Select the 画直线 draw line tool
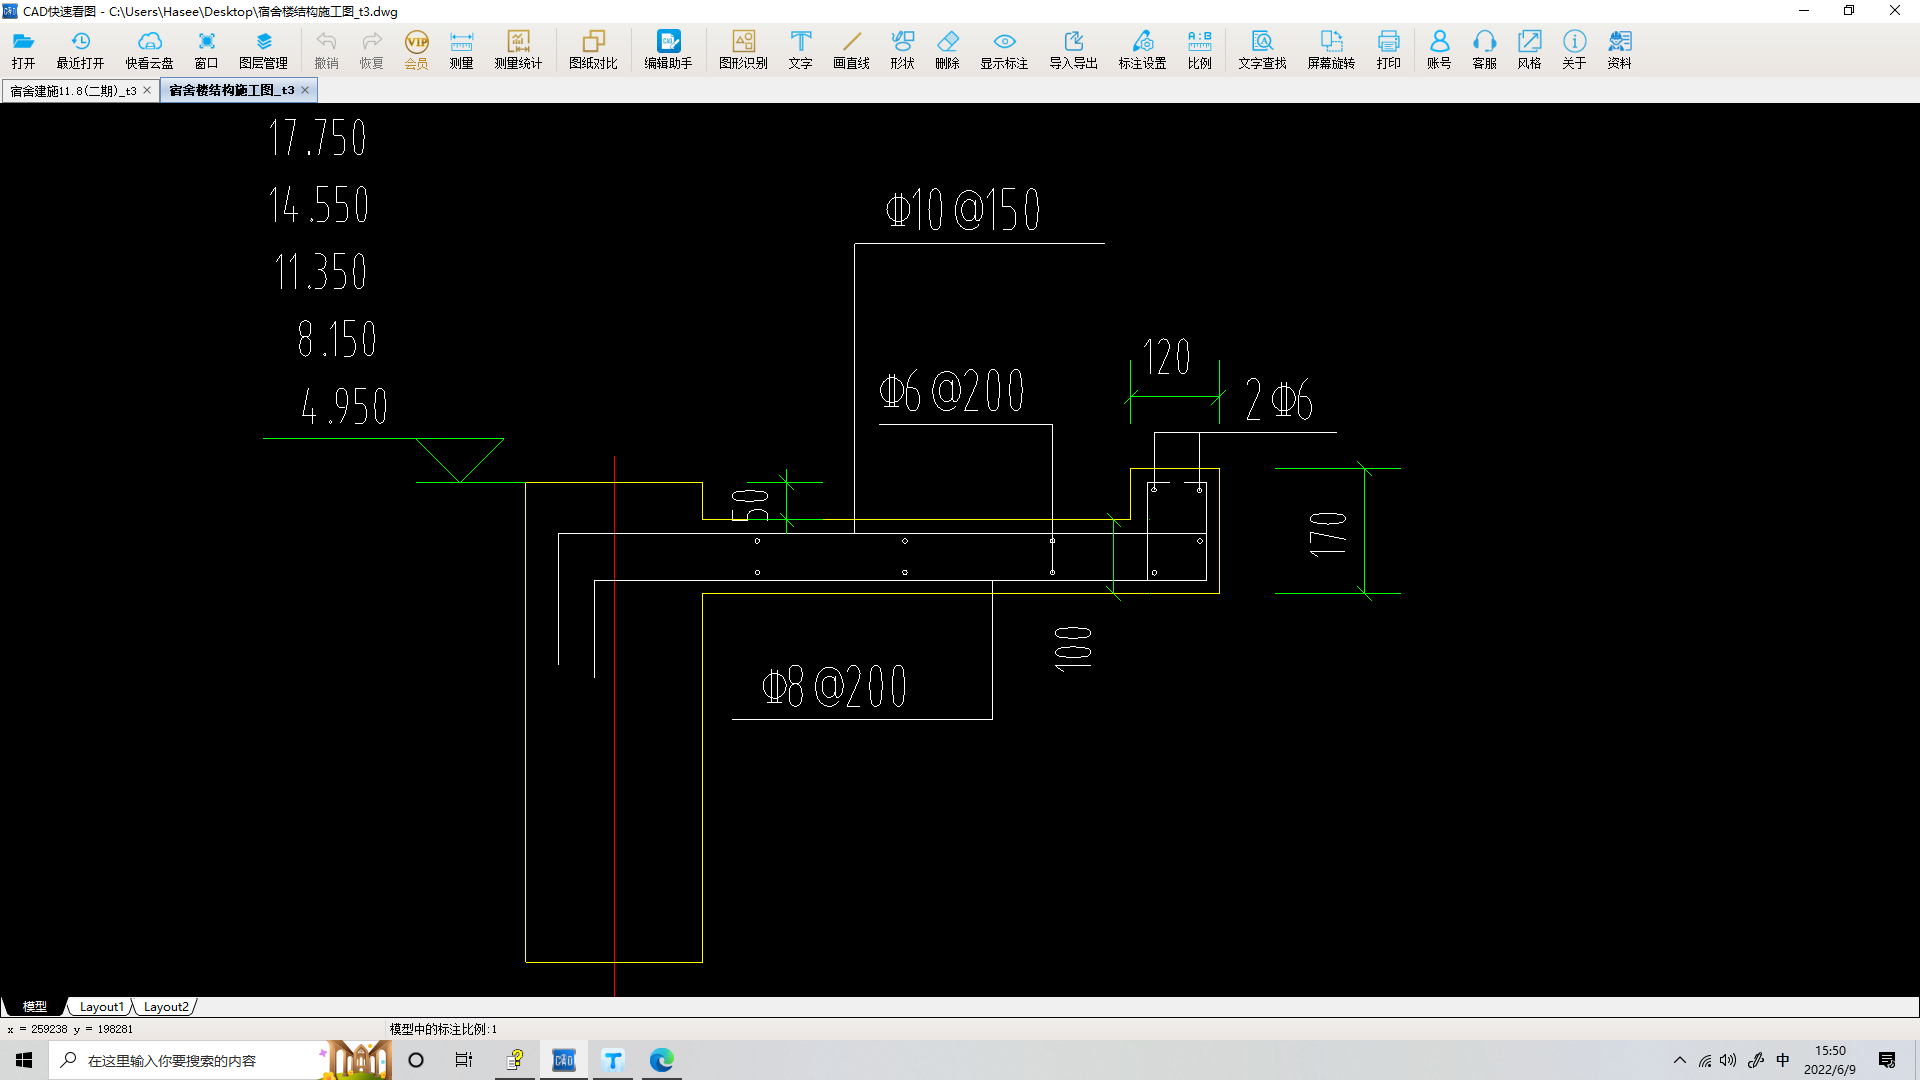Viewport: 1920px width, 1080px height. 851,49
